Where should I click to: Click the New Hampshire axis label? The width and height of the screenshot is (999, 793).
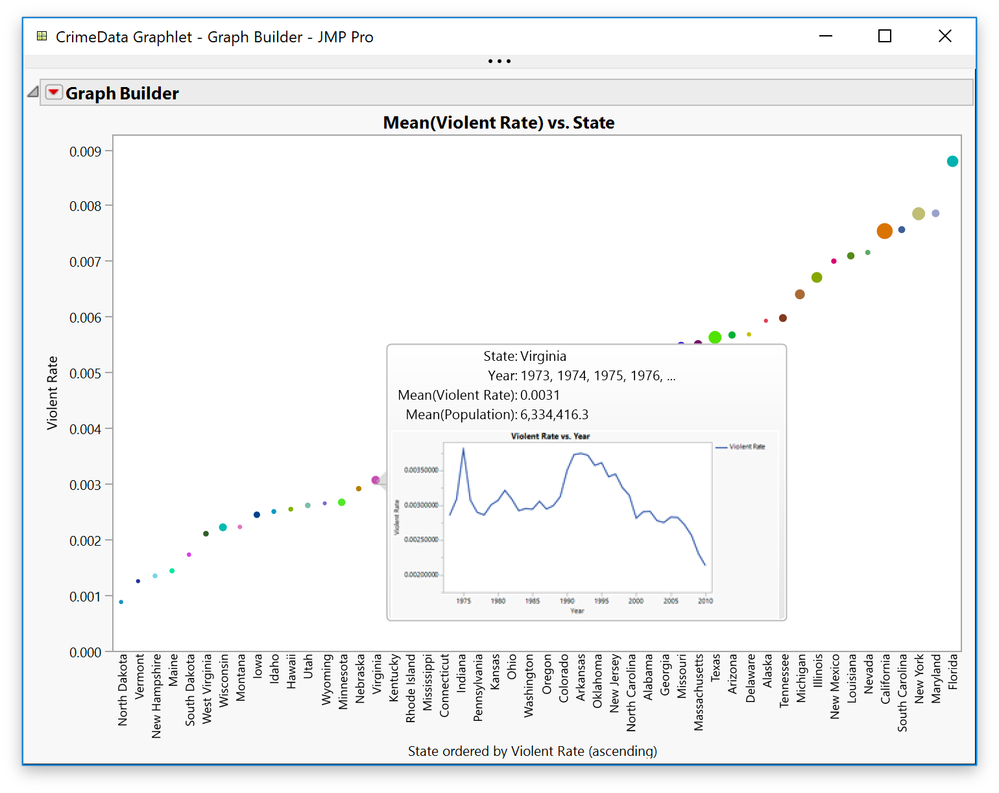156,696
